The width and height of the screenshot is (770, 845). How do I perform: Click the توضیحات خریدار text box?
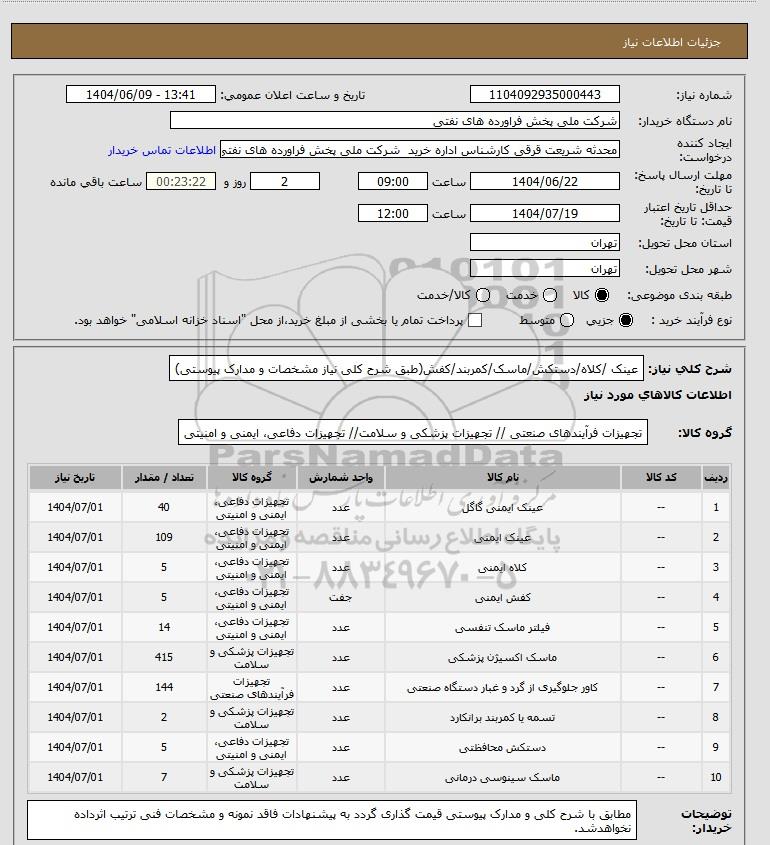pos(332,820)
